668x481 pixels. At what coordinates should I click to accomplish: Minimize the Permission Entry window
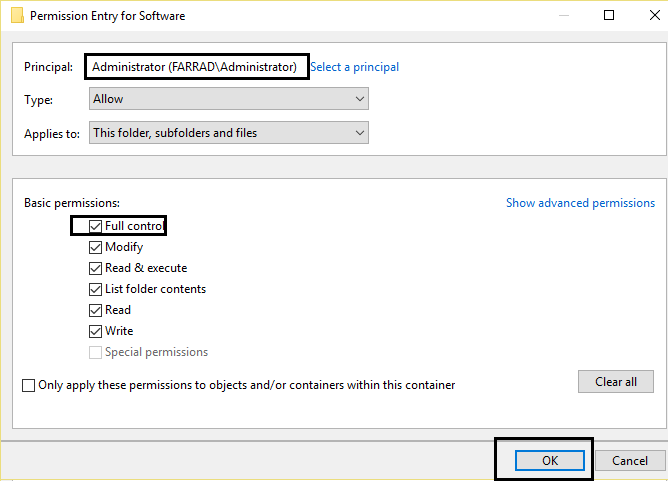pyautogui.click(x=564, y=16)
